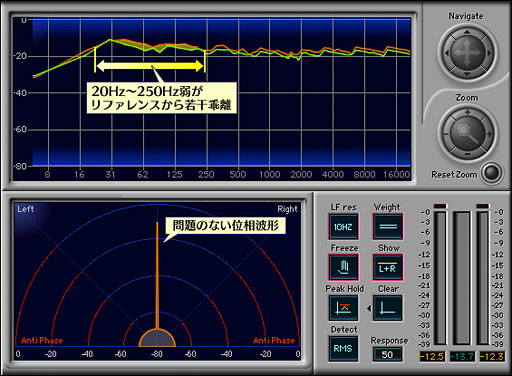Reset the left meter clip indicator

tap(440, 206)
